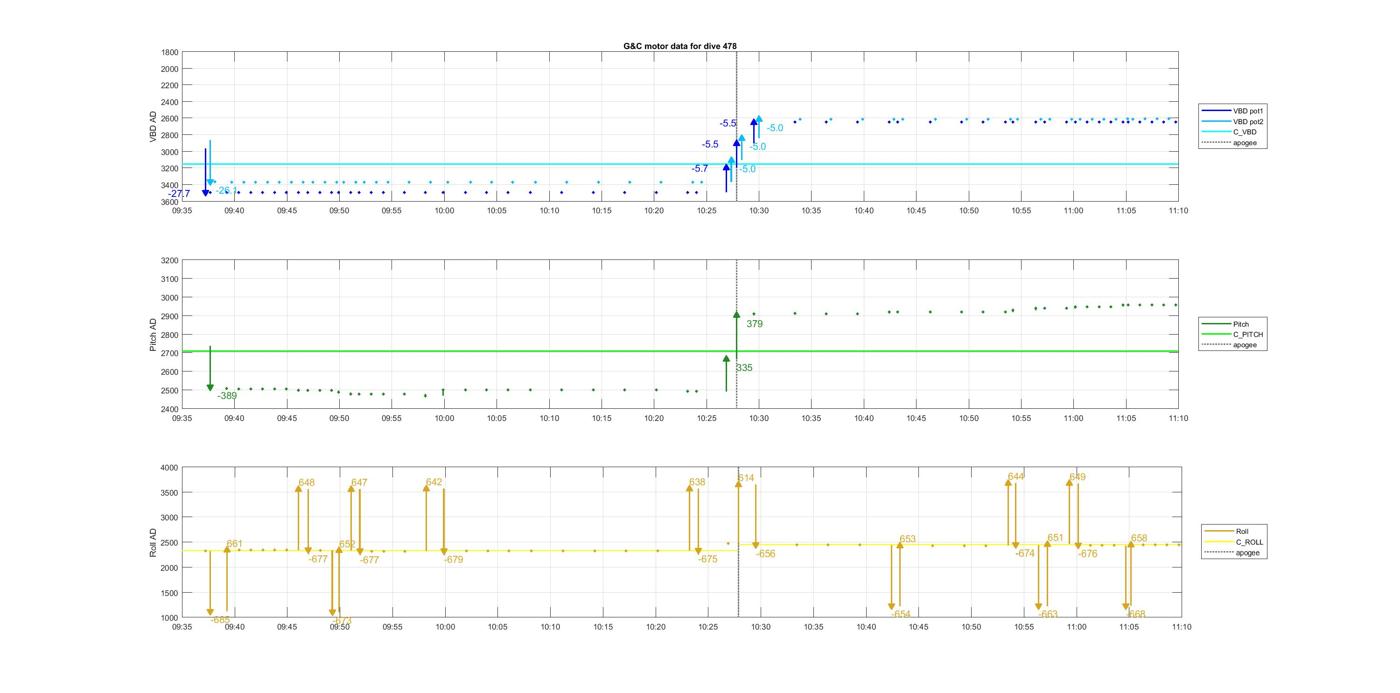Click the '652' roll annotation

(347, 545)
